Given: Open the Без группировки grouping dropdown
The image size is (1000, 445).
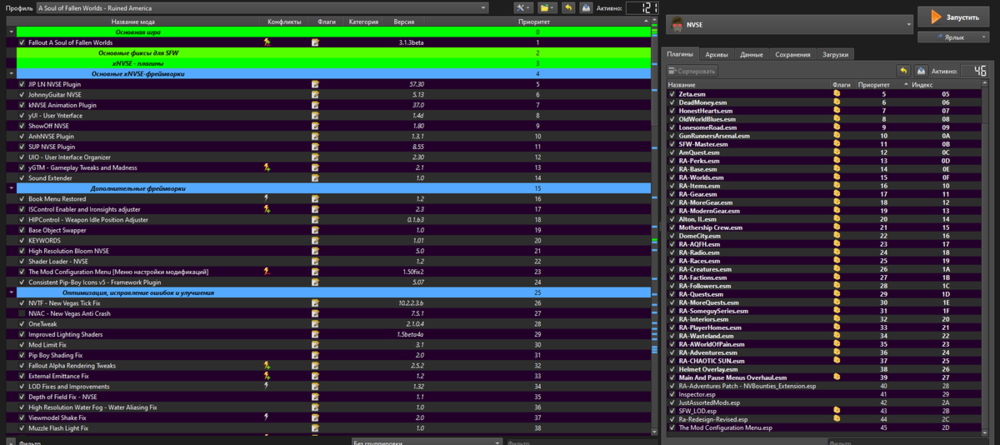Looking at the screenshot, I should click(427, 441).
